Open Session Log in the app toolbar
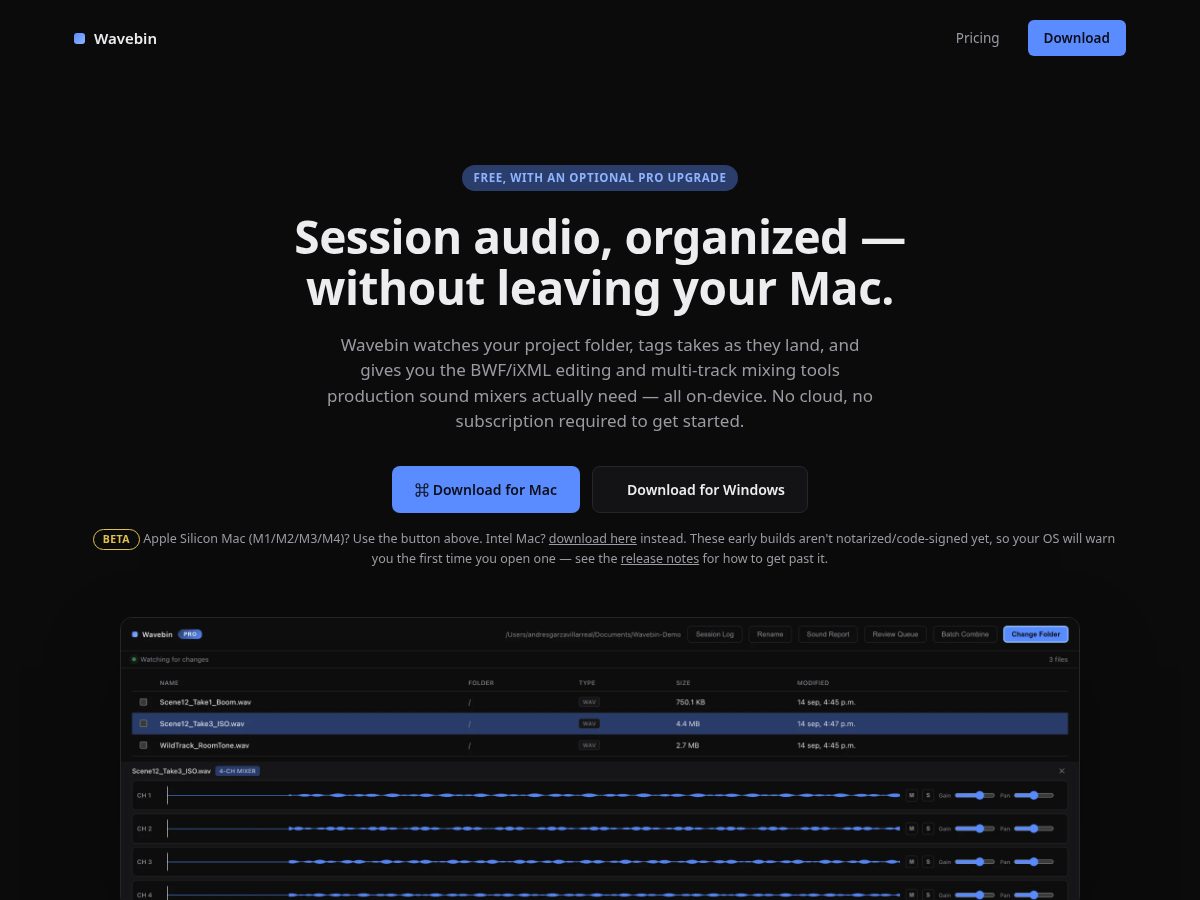The image size is (1200, 900). point(715,634)
